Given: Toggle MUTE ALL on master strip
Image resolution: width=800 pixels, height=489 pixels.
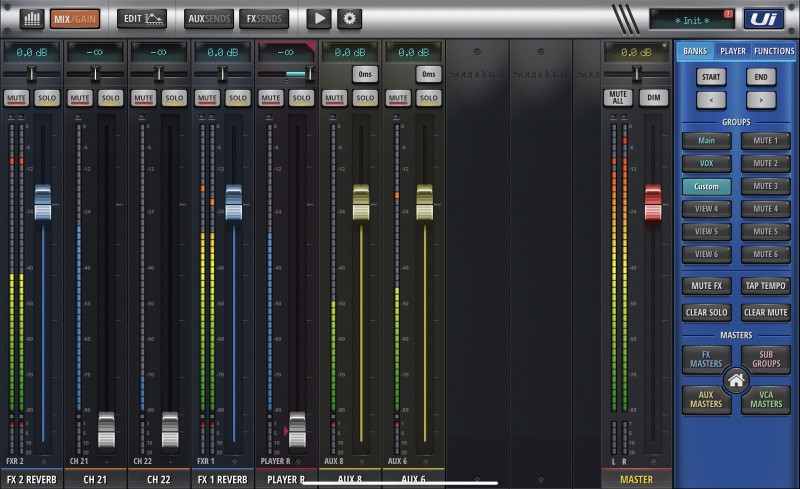Looking at the screenshot, I should coord(618,97).
